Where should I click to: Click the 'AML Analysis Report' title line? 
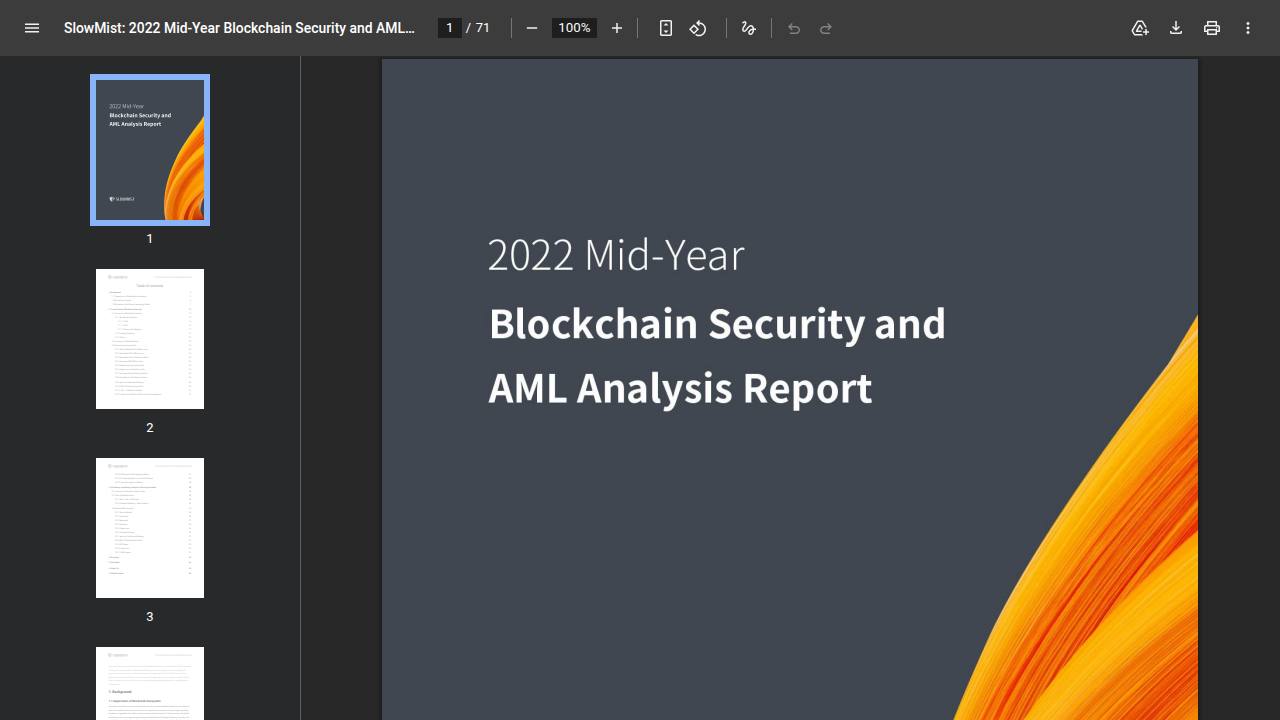point(680,389)
